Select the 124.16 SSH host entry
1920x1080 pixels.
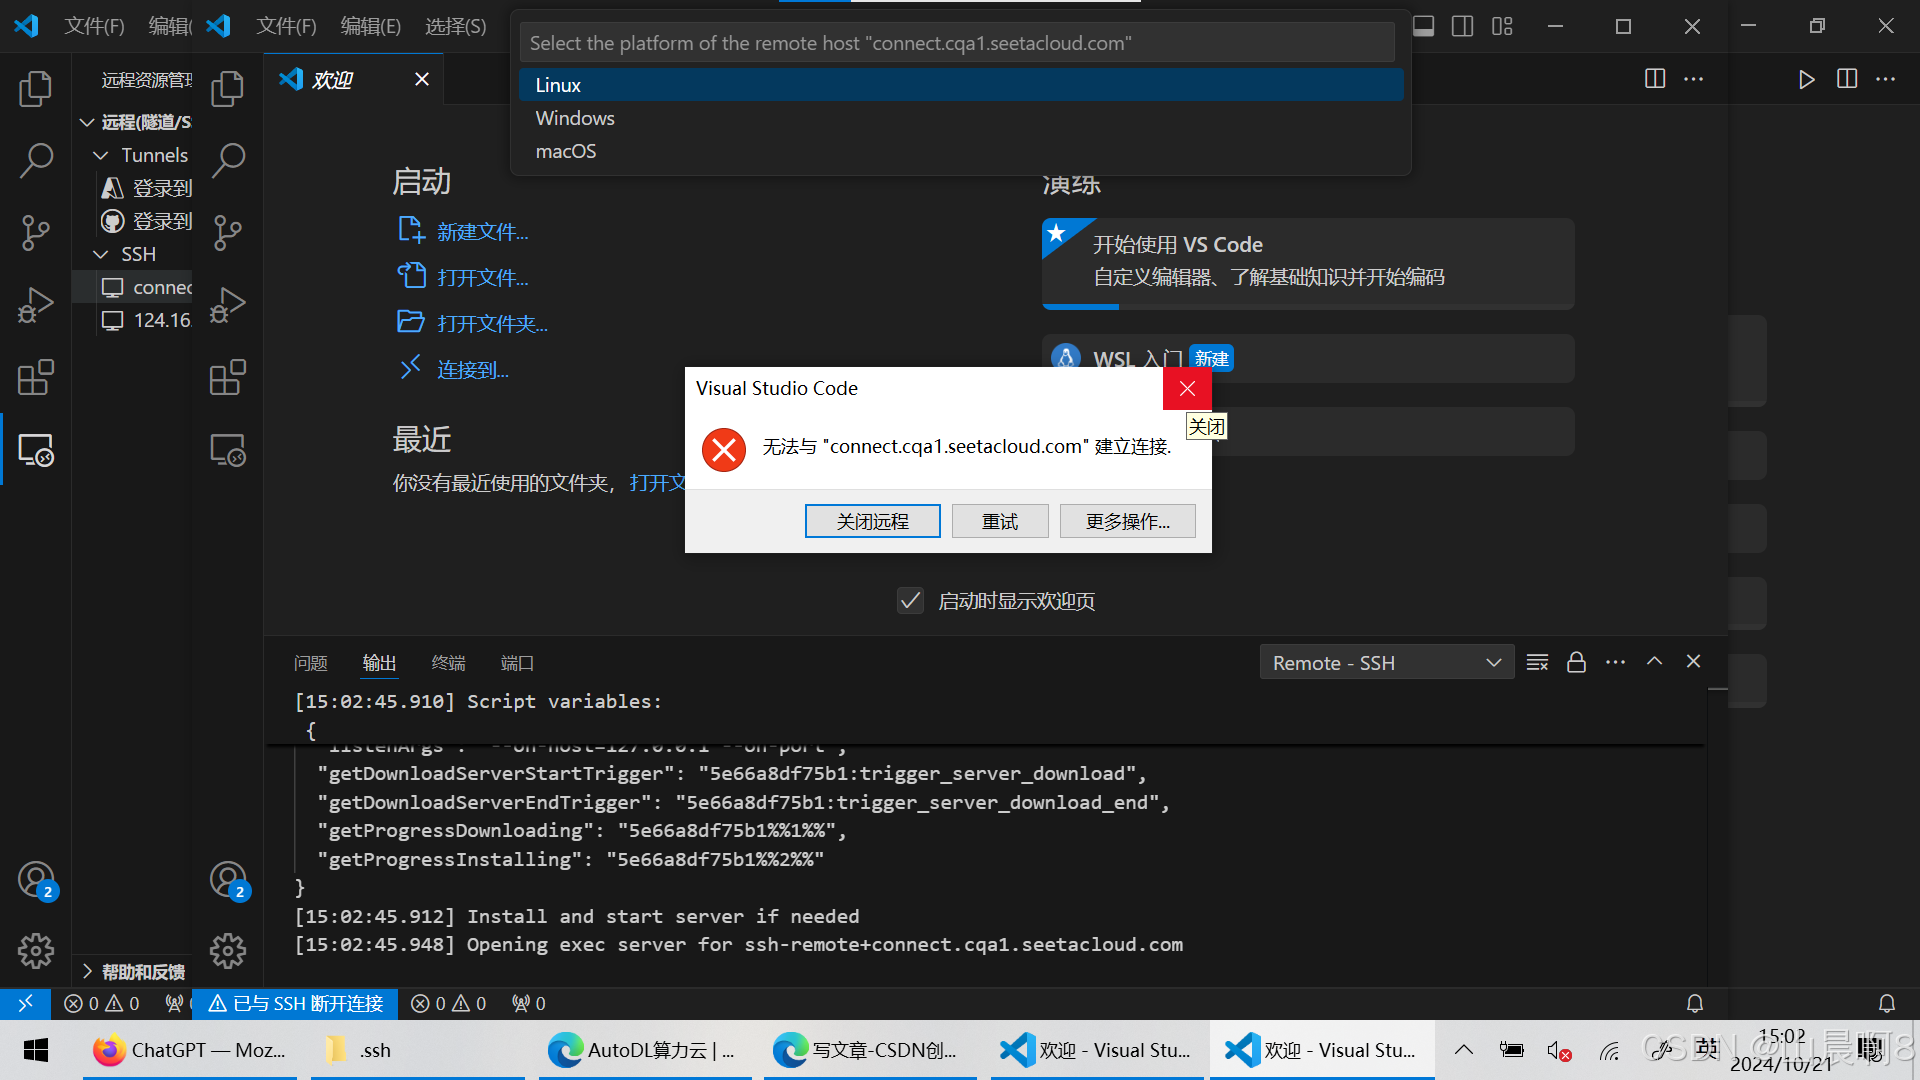tap(134, 320)
